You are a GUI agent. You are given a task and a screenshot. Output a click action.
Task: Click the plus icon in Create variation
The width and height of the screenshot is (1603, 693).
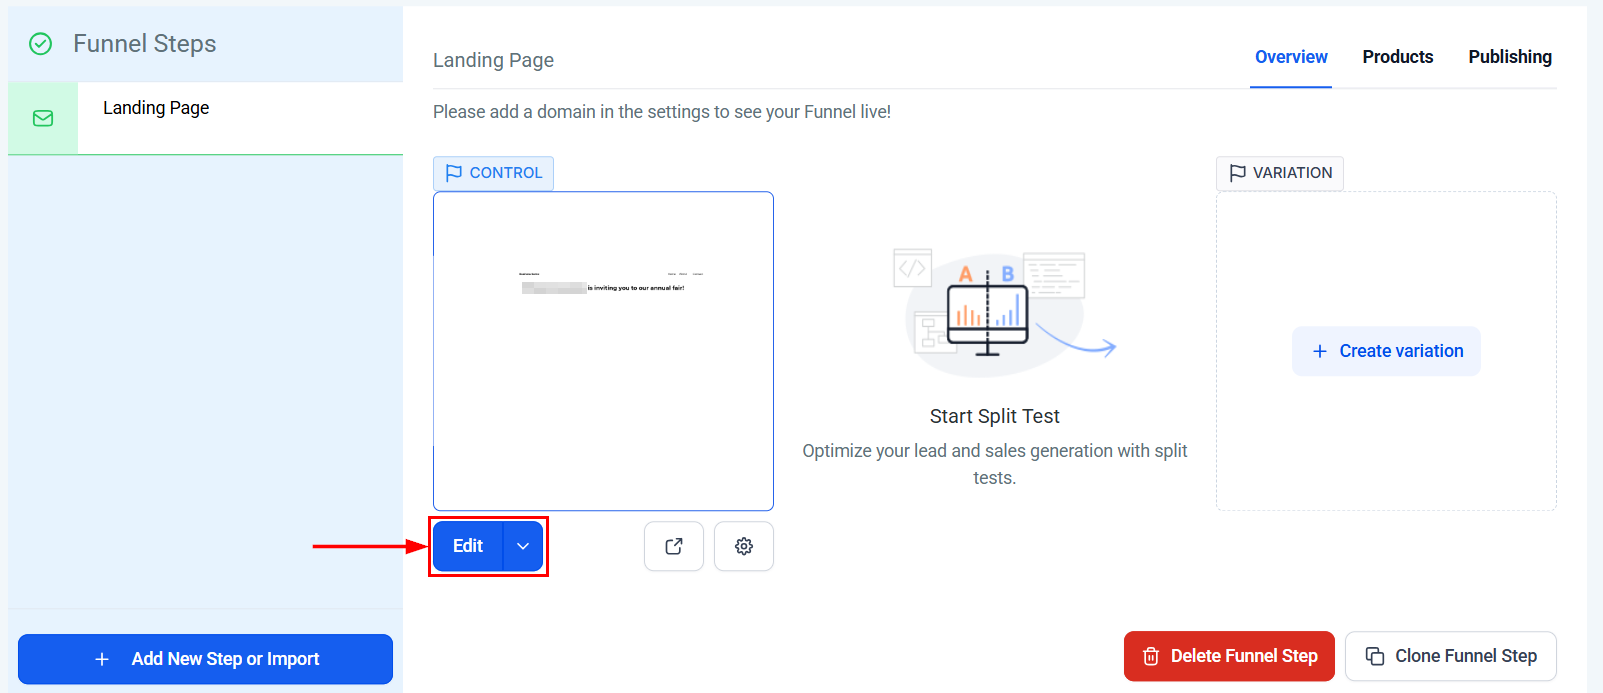pyautogui.click(x=1320, y=351)
